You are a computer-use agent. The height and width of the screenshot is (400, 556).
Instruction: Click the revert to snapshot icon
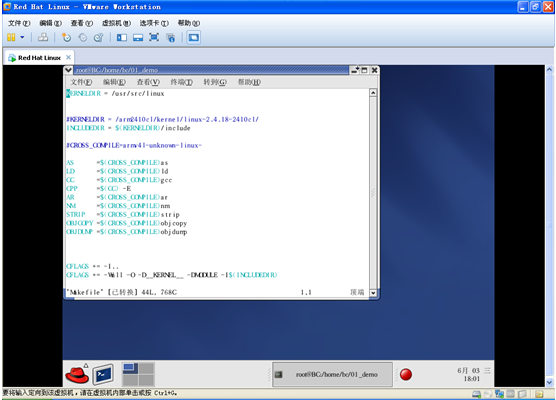point(83,37)
